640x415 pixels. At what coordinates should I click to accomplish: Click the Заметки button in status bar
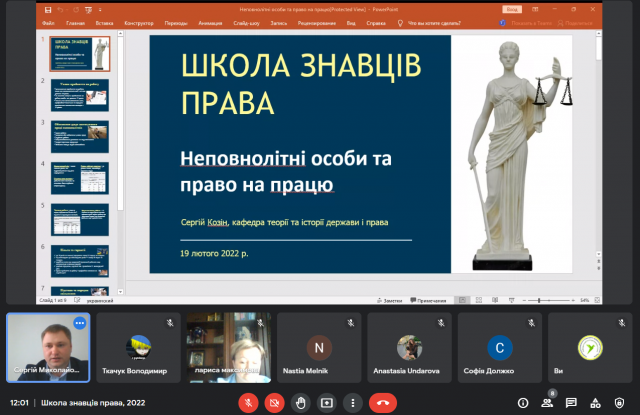[x=393, y=299]
